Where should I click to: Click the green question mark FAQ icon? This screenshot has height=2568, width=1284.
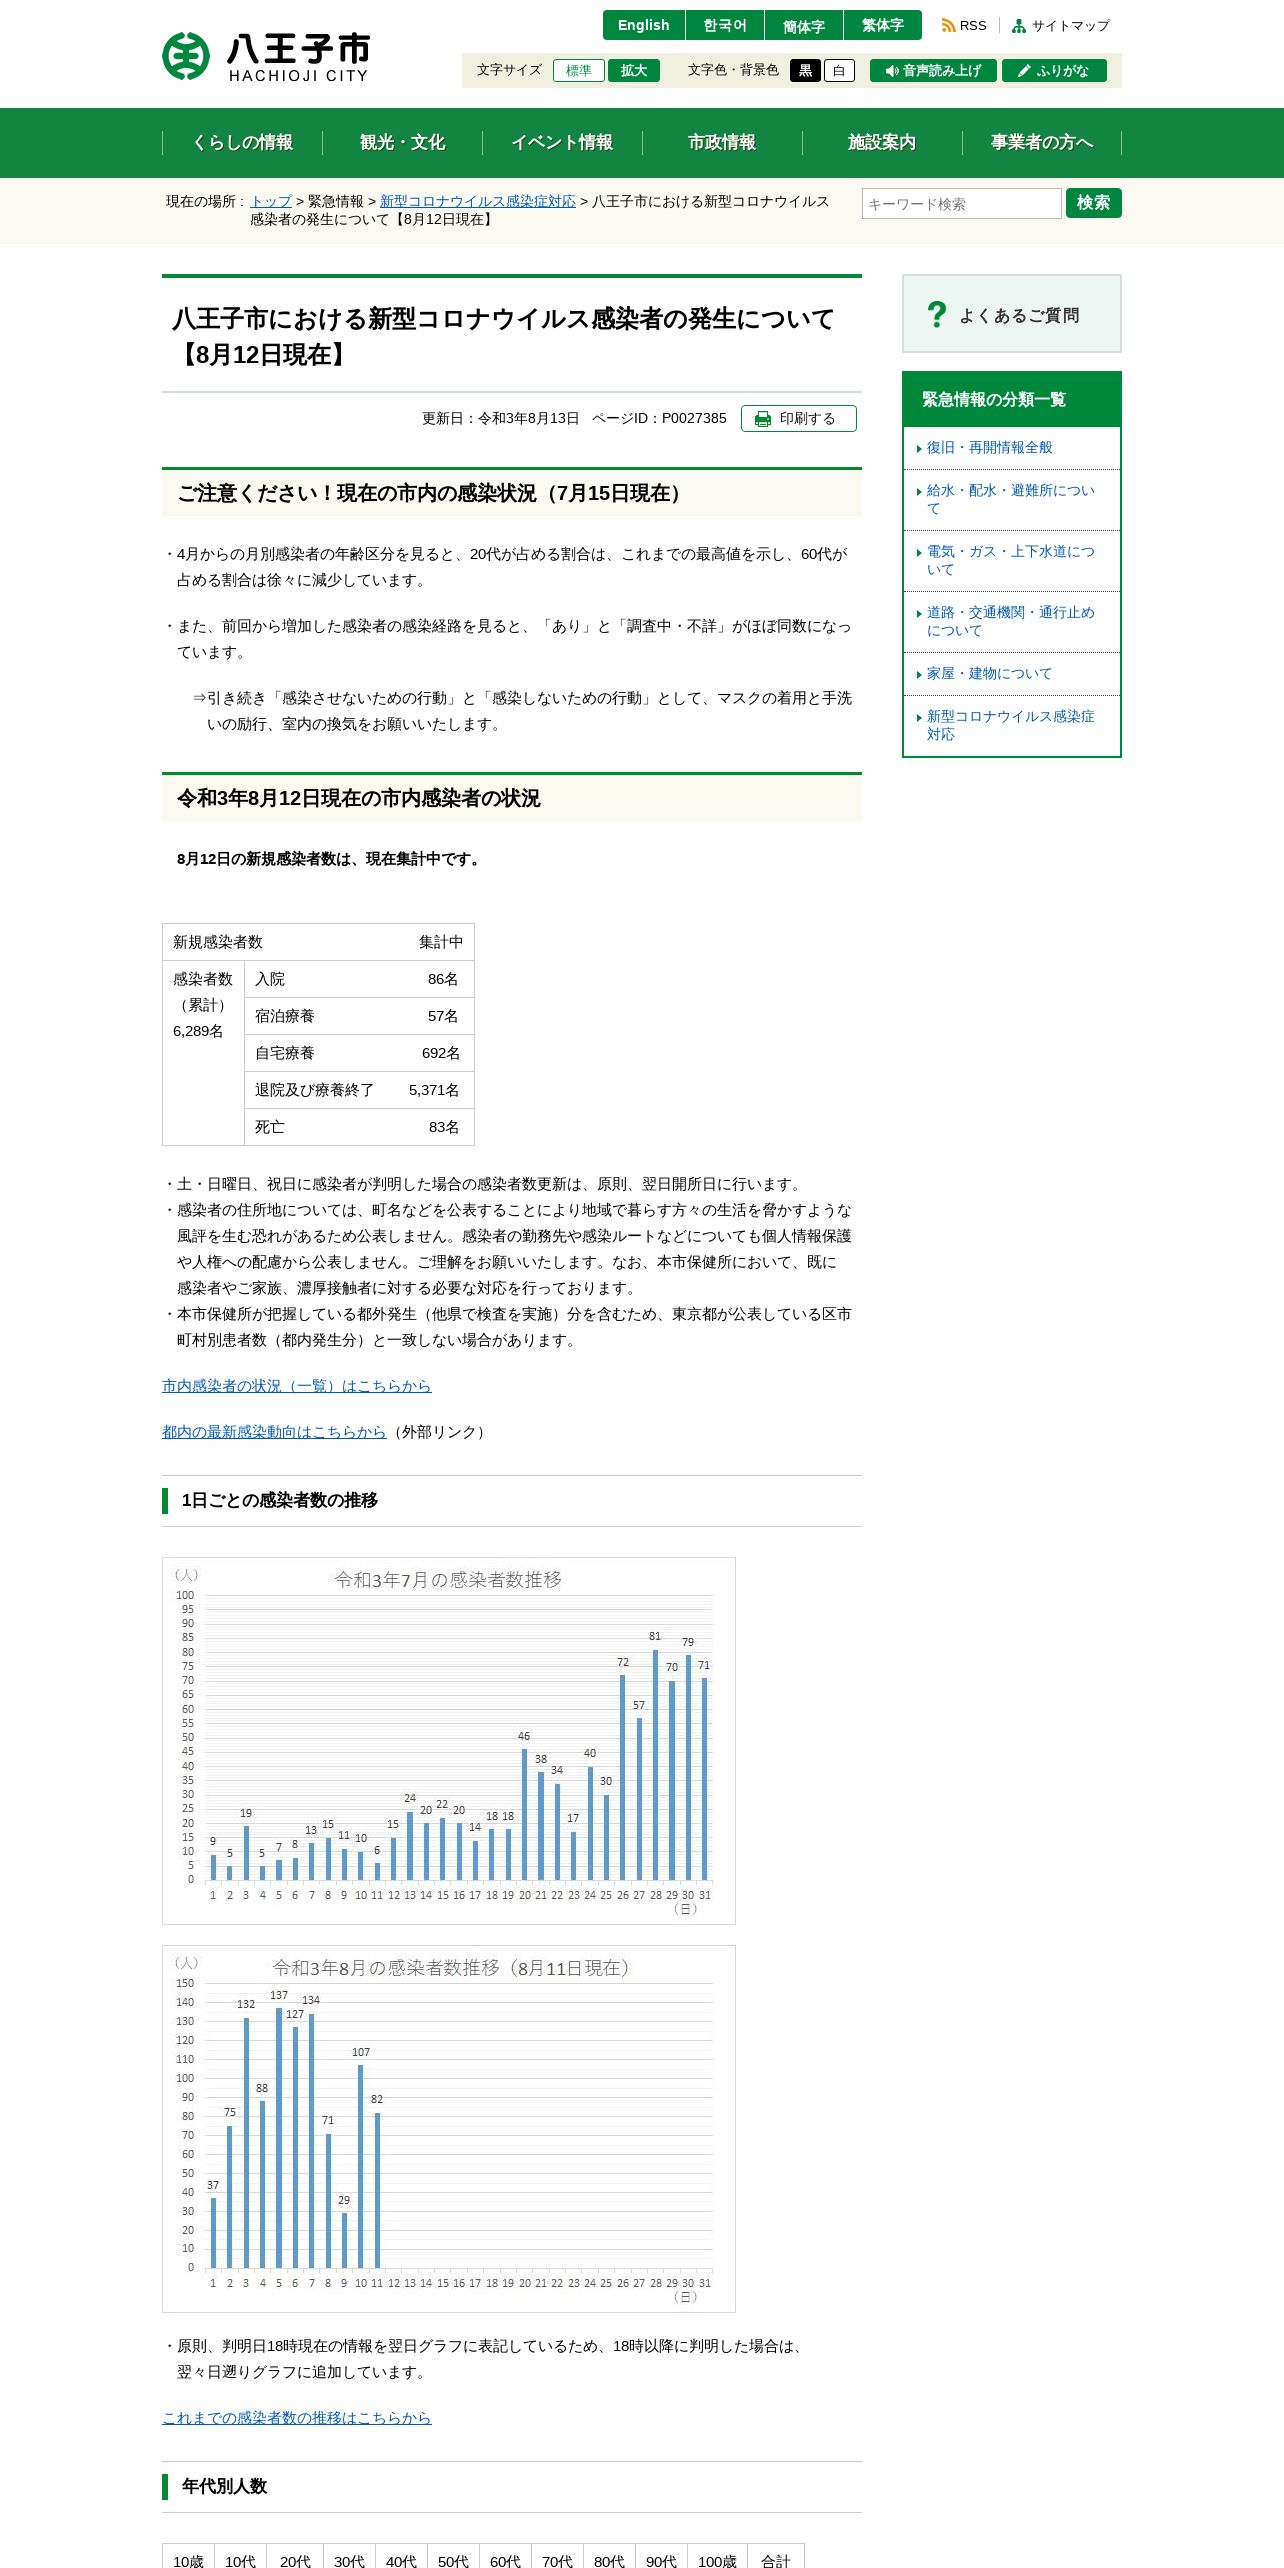point(936,315)
